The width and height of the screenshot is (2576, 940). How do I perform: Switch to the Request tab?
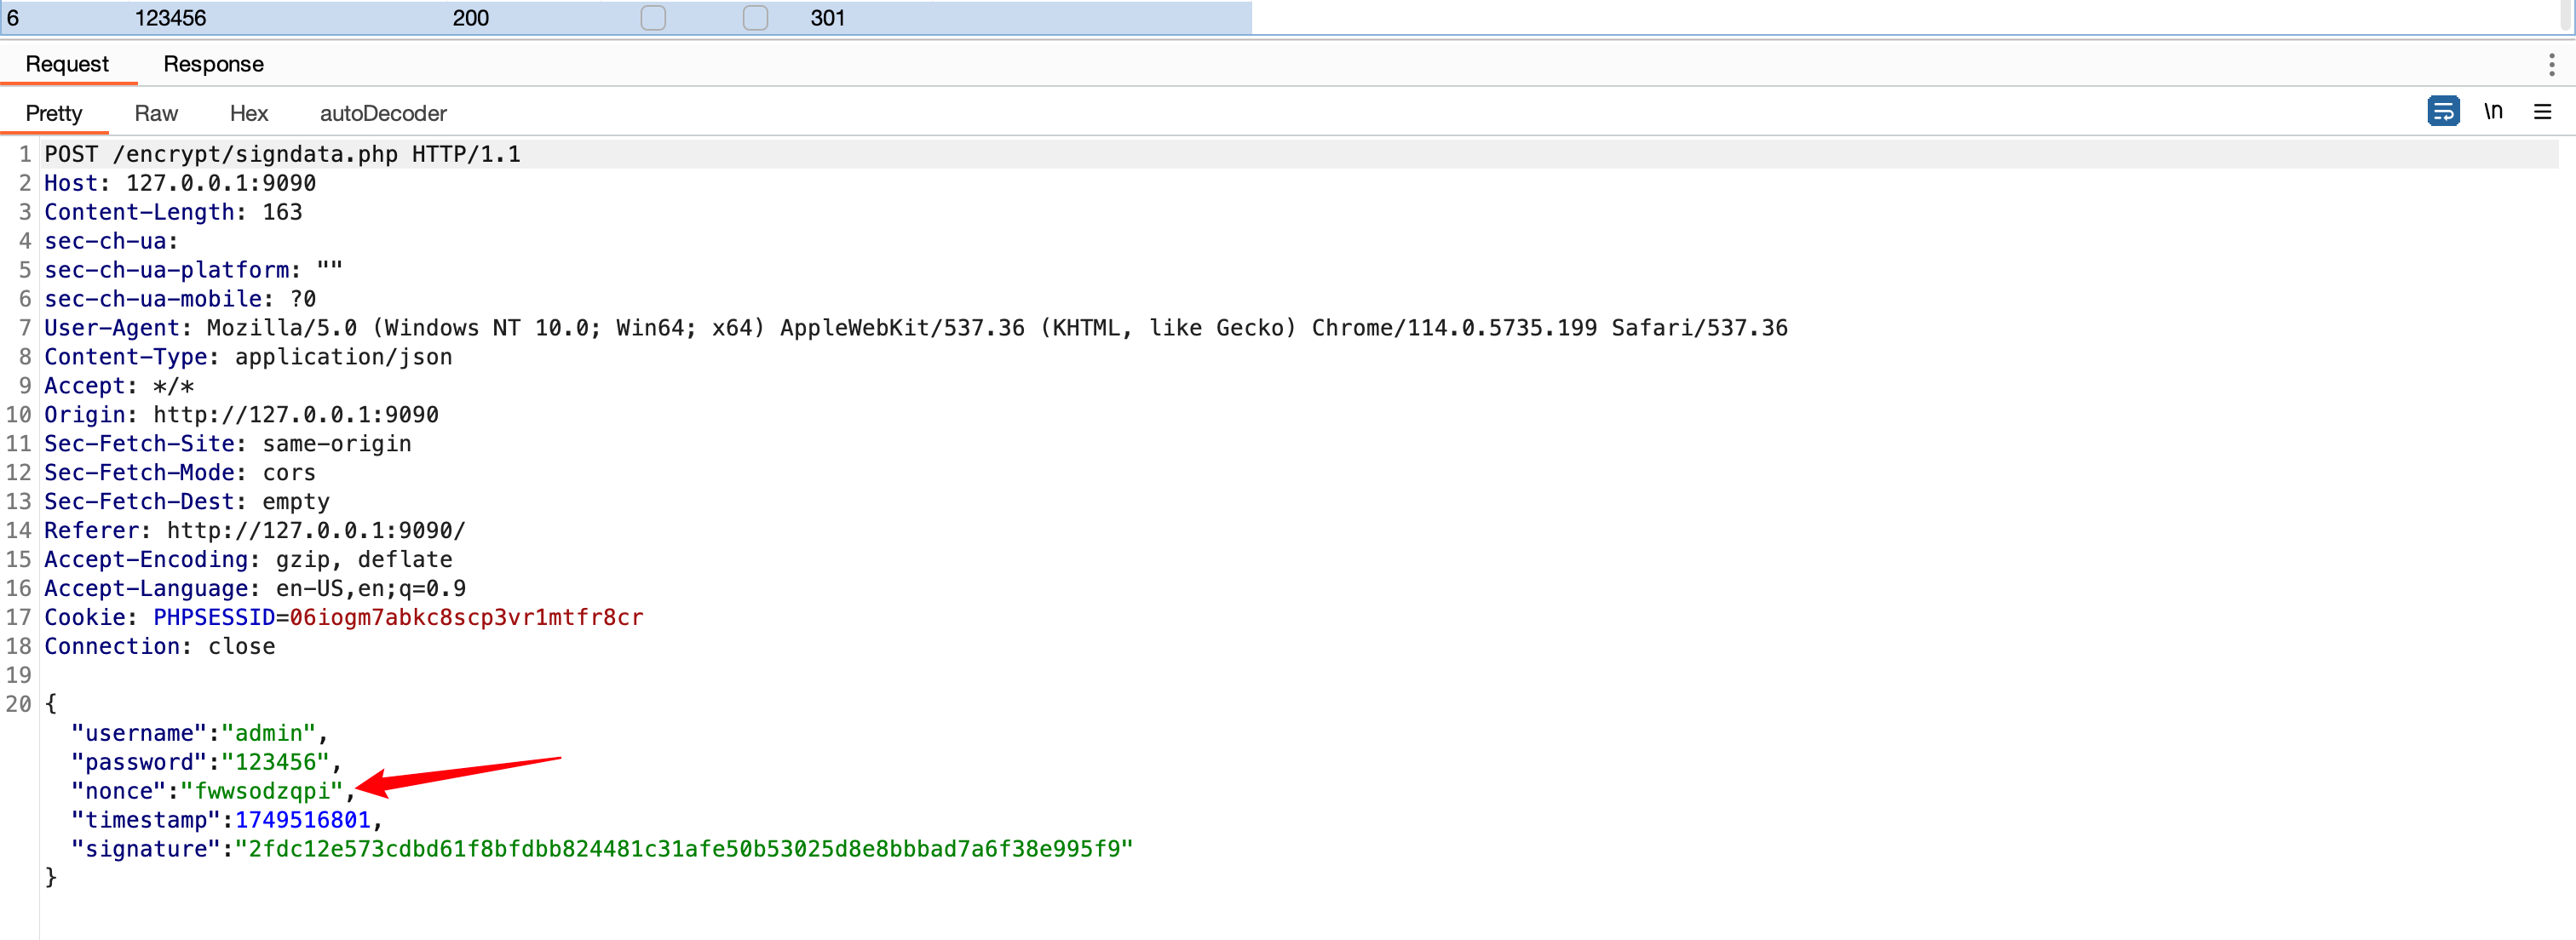pos(67,64)
